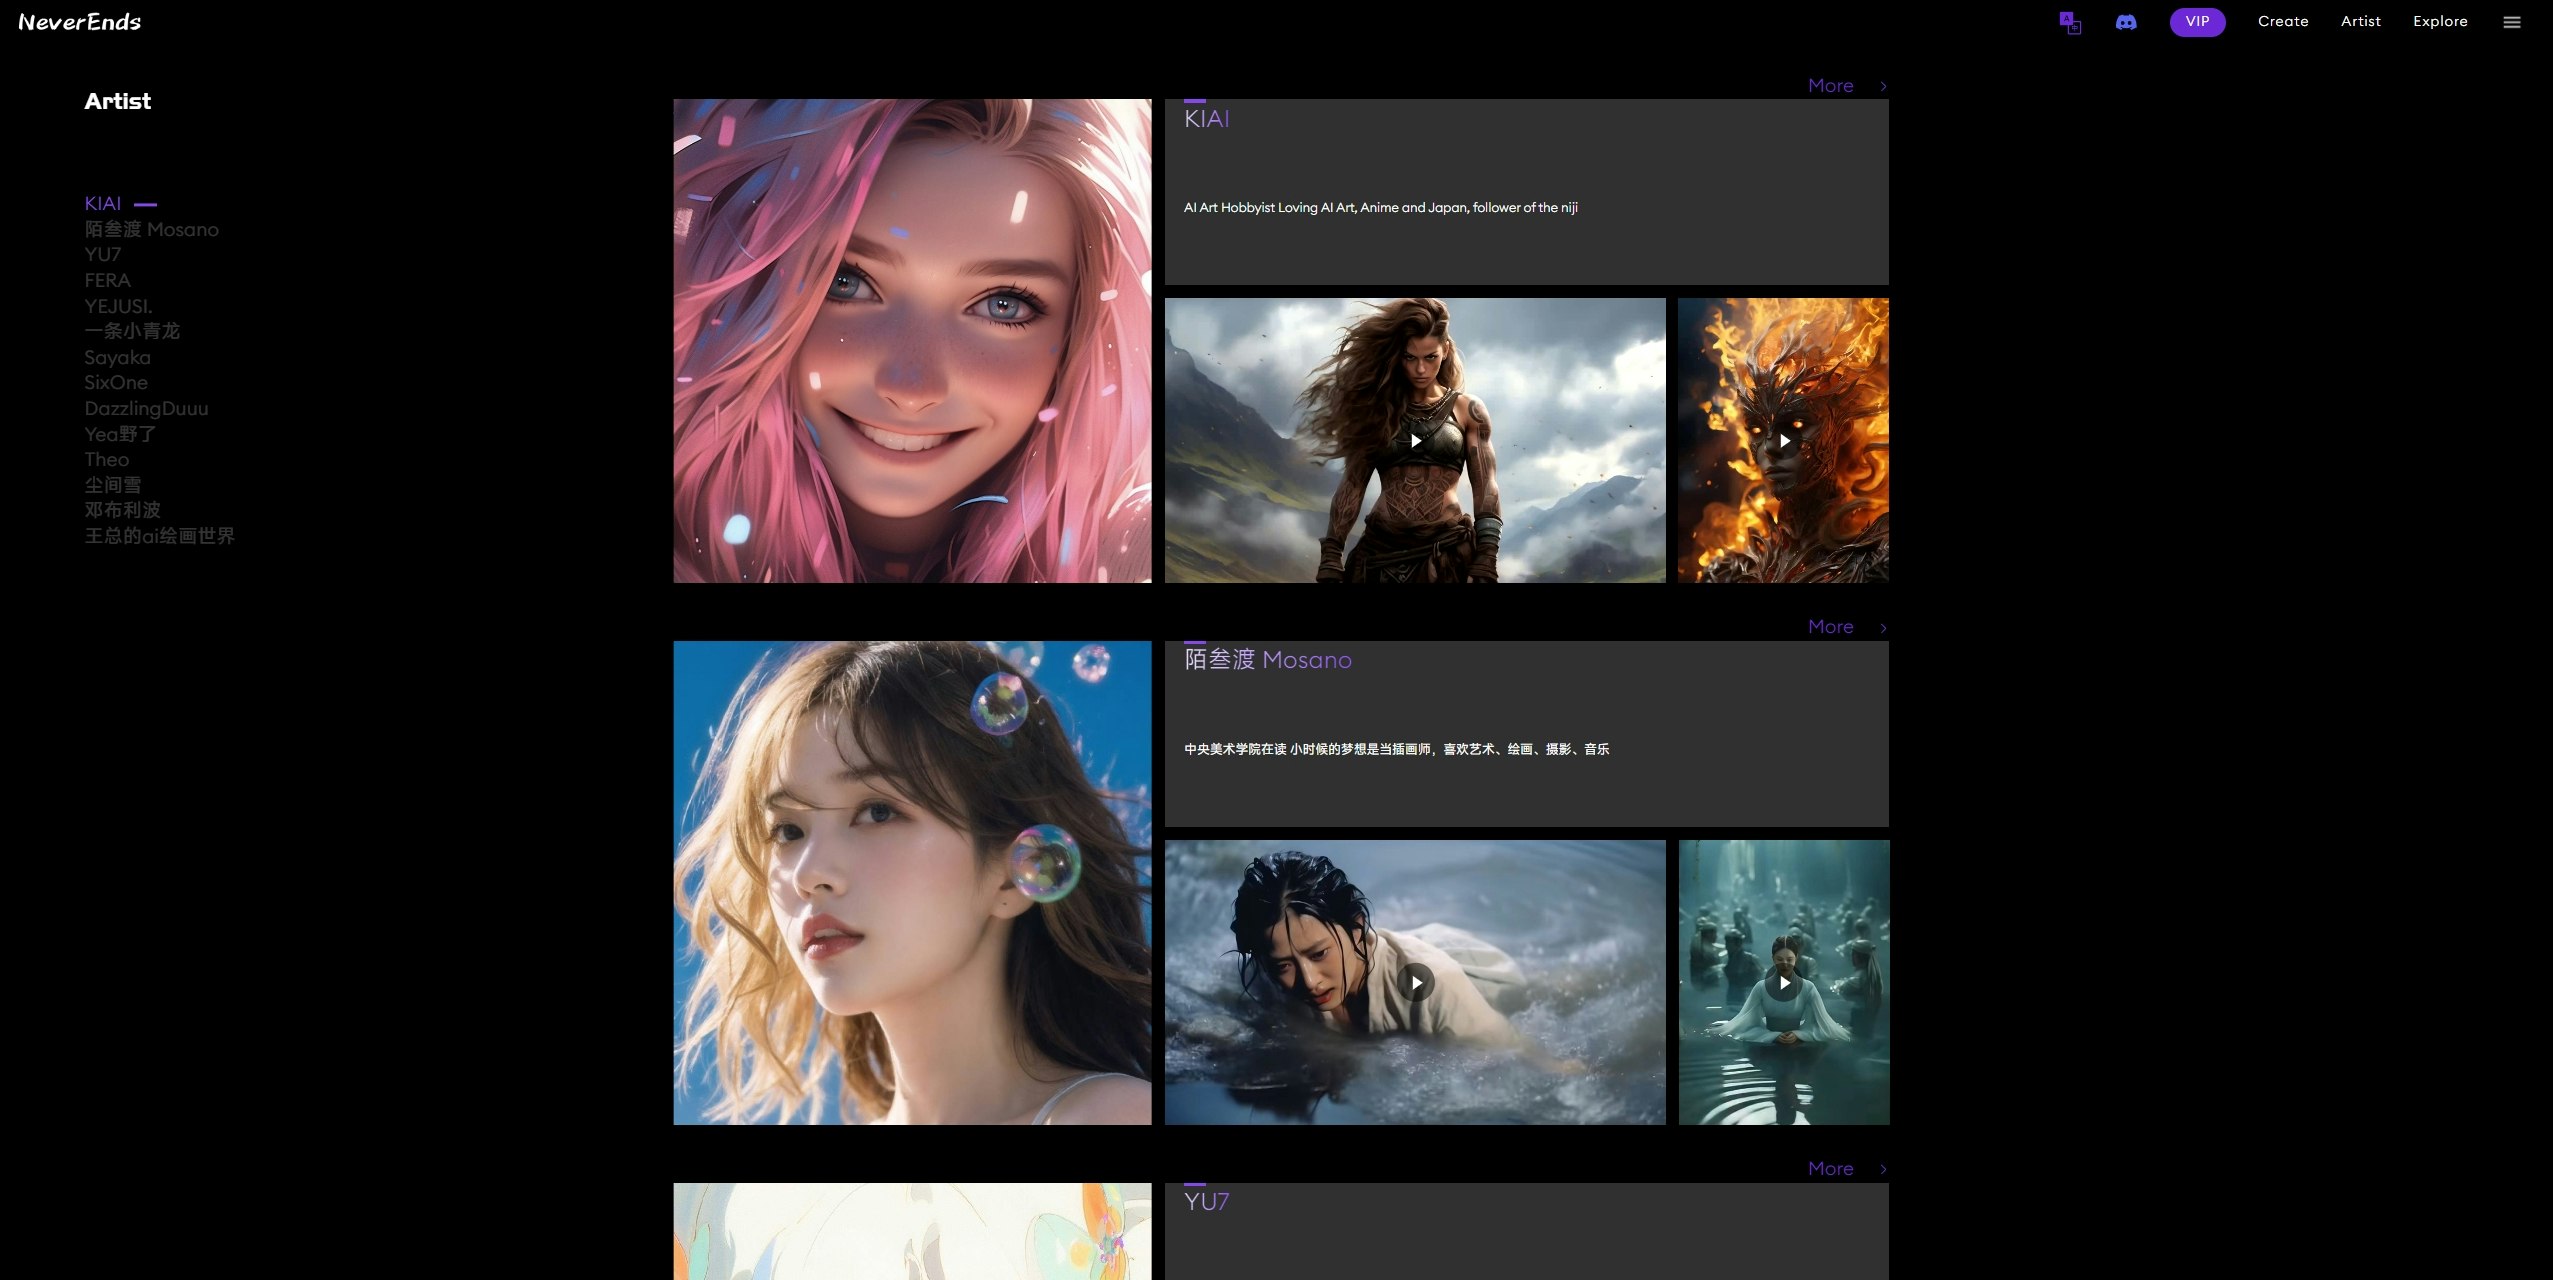Click the purple VIP button
This screenshot has width=2553, height=1280.
click(2197, 22)
